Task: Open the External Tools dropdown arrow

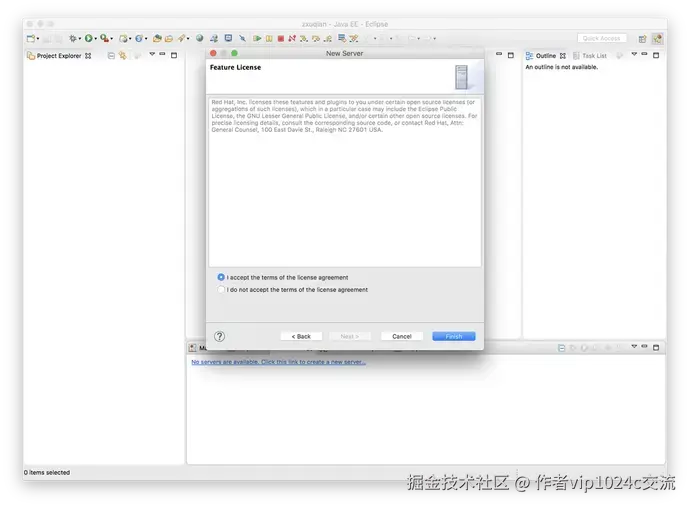Action: [111, 39]
